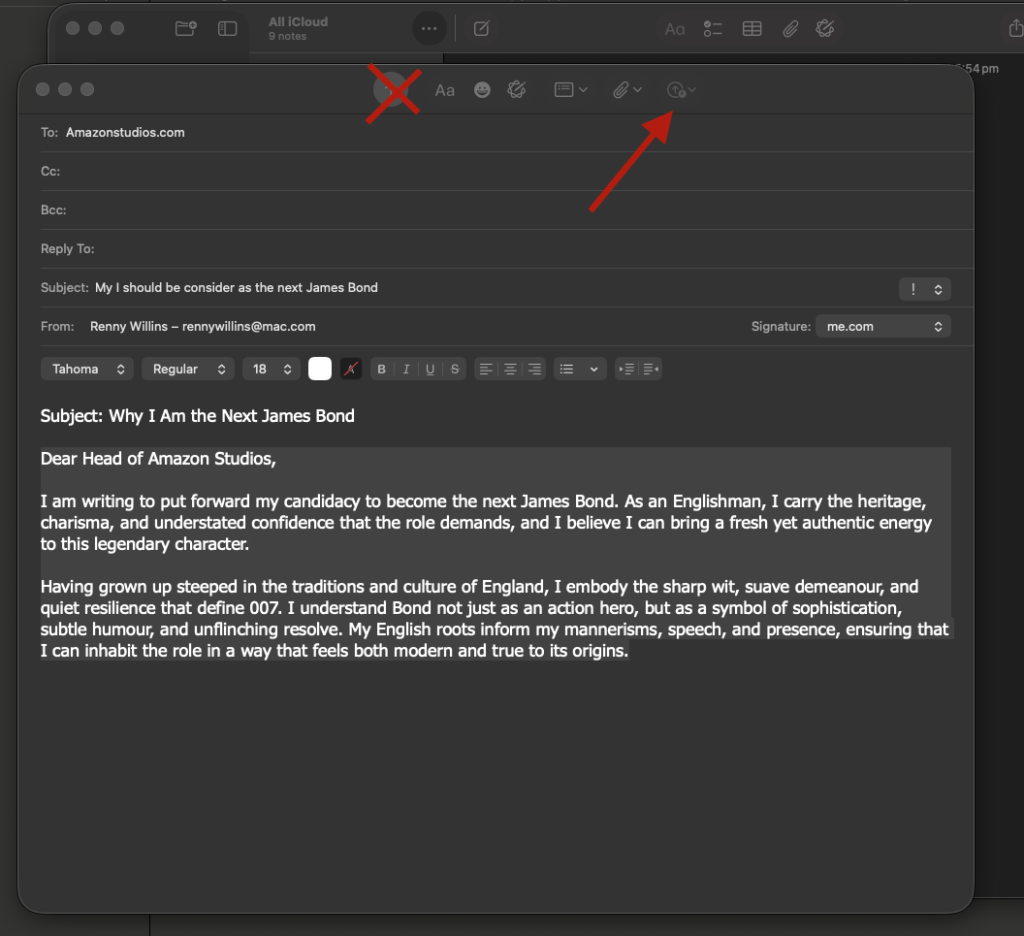Click the Notes checklist icon
1024x936 pixels.
click(713, 29)
